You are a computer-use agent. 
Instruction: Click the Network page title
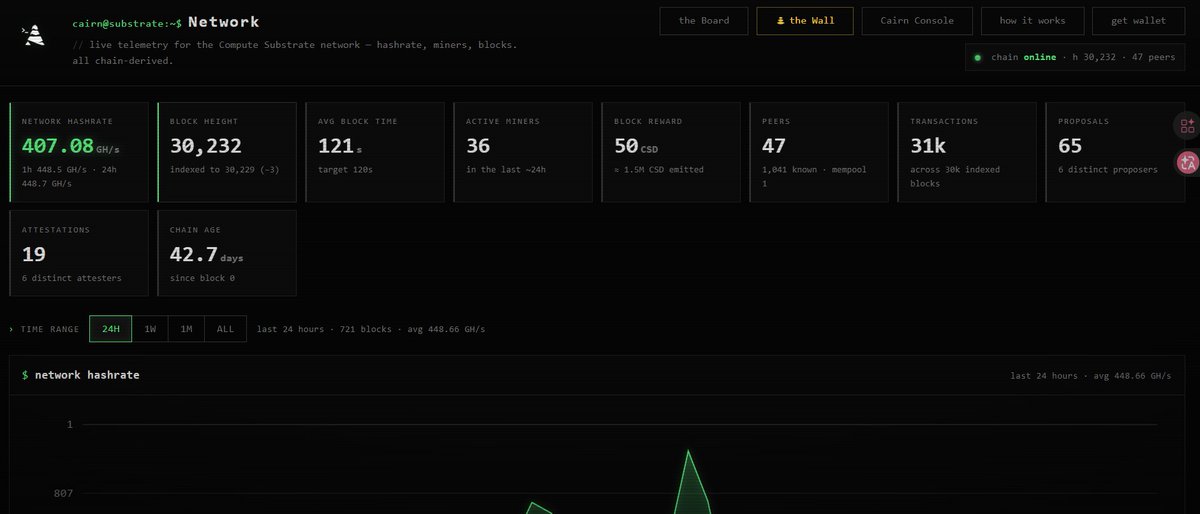point(223,22)
